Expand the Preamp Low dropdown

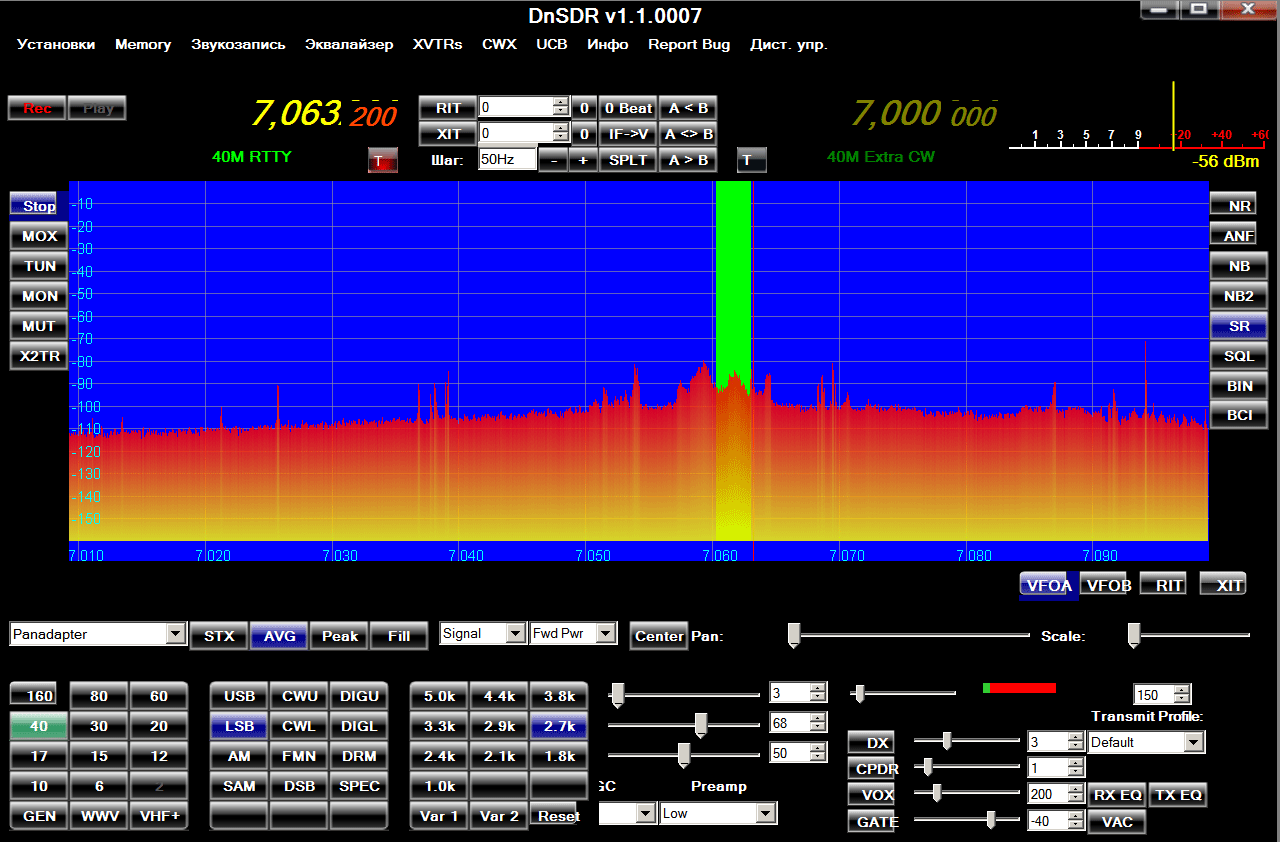point(765,814)
